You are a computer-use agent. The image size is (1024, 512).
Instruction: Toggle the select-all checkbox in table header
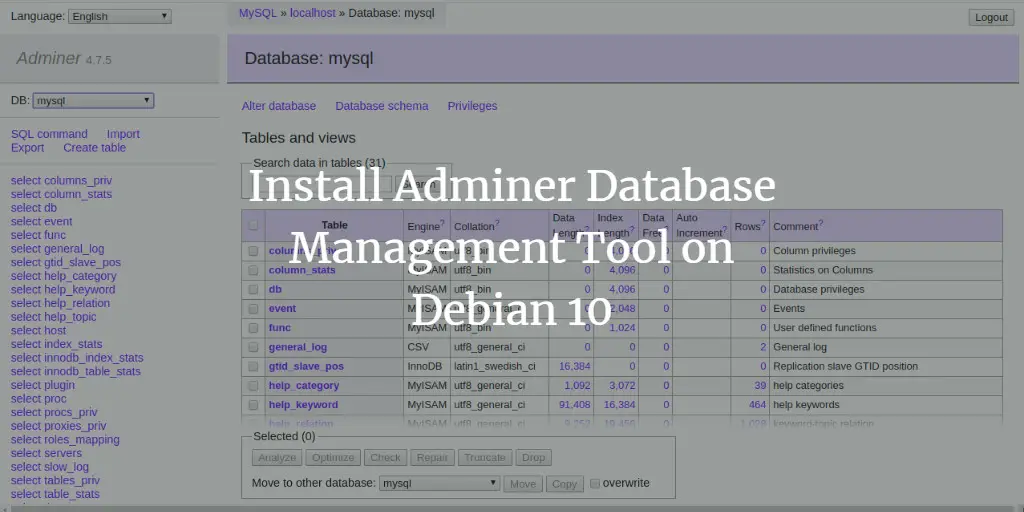coord(253,225)
